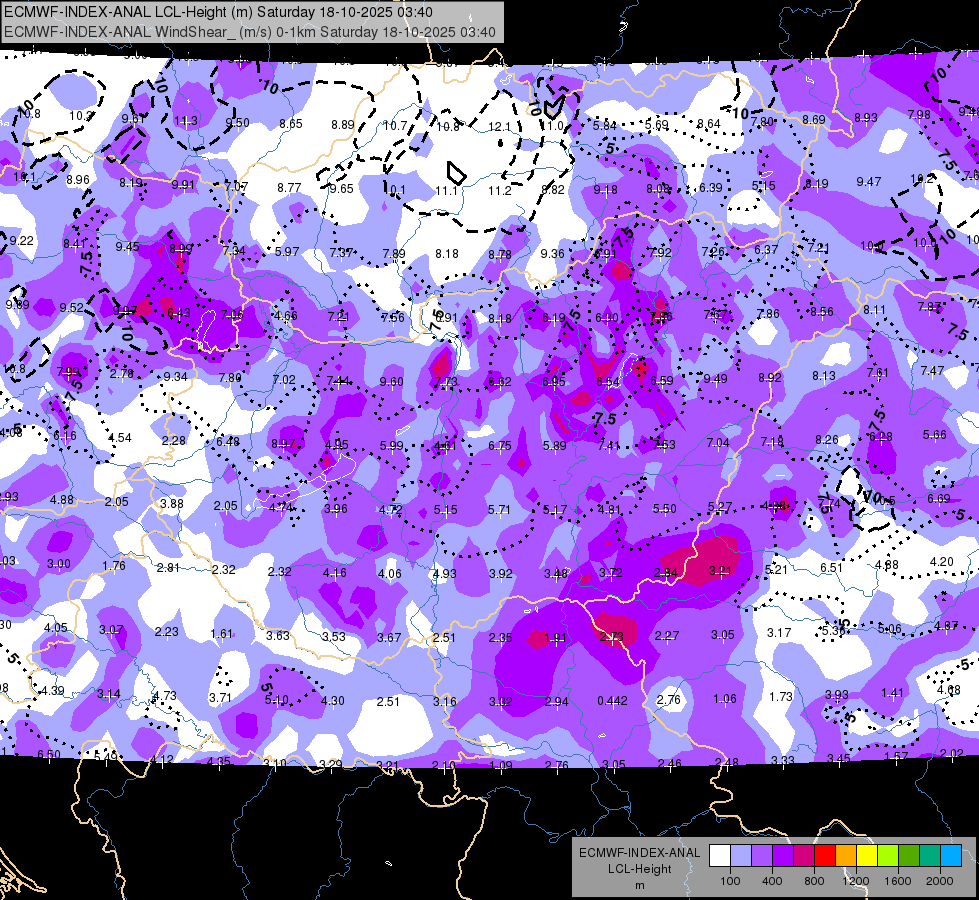Image resolution: width=979 pixels, height=900 pixels.
Task: Click the wind shear value 4.30
Action: (332, 701)
